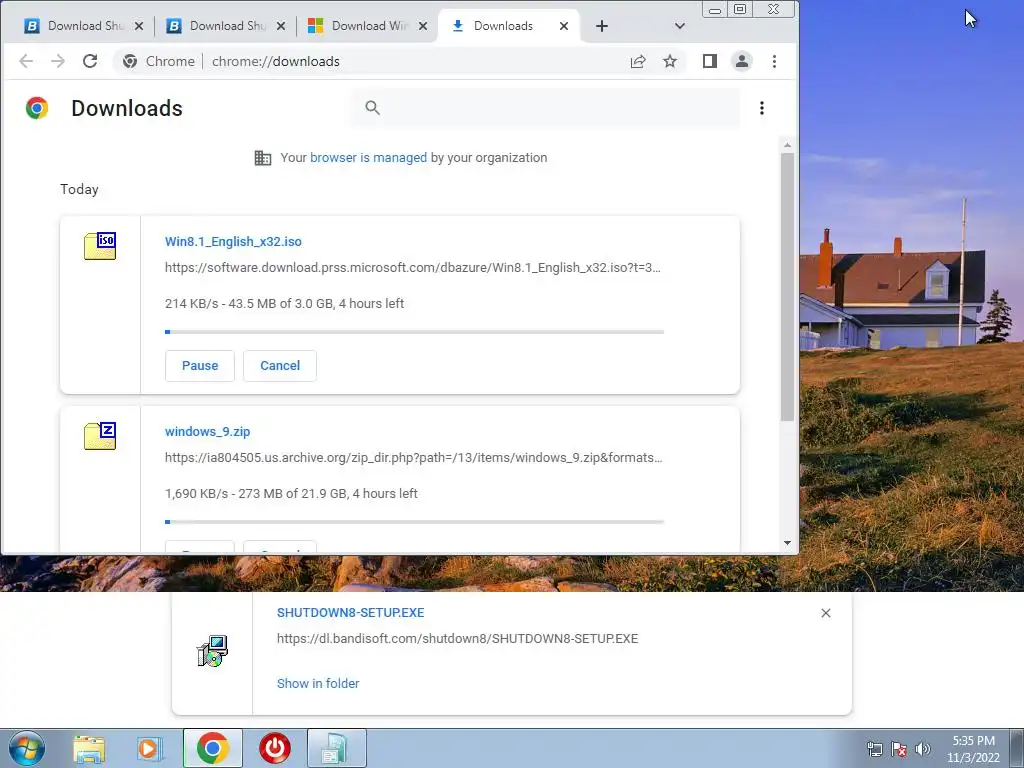Screen dimensions: 1024x768
Task: Launch Windows Media Player from taskbar
Action: click(150, 749)
